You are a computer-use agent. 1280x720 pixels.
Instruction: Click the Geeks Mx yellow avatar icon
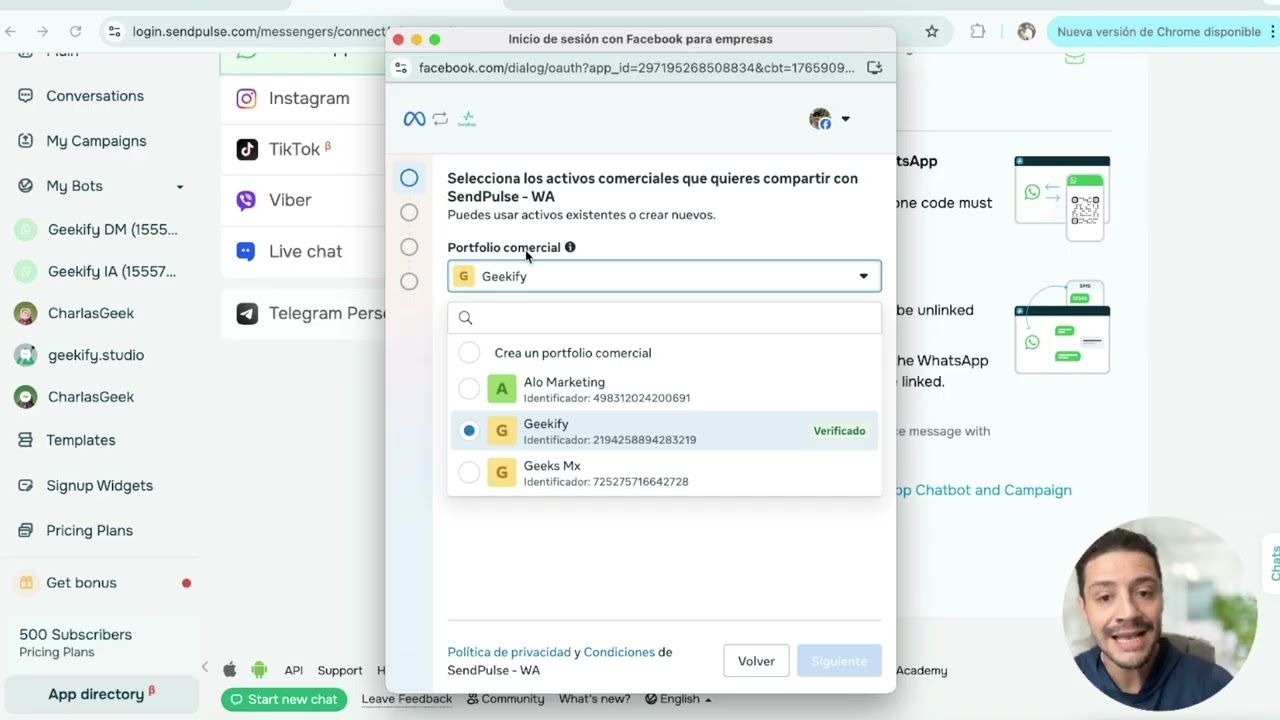tap(501, 473)
